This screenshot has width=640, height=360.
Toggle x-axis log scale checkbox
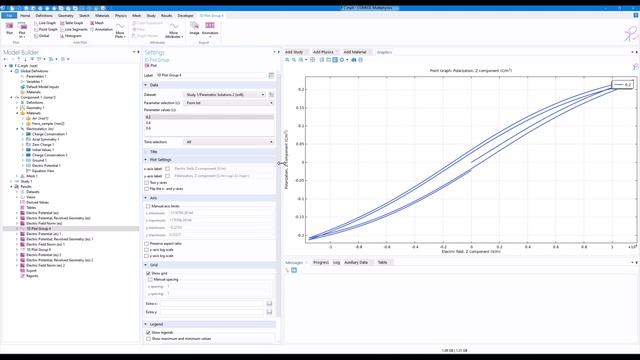pos(147,249)
